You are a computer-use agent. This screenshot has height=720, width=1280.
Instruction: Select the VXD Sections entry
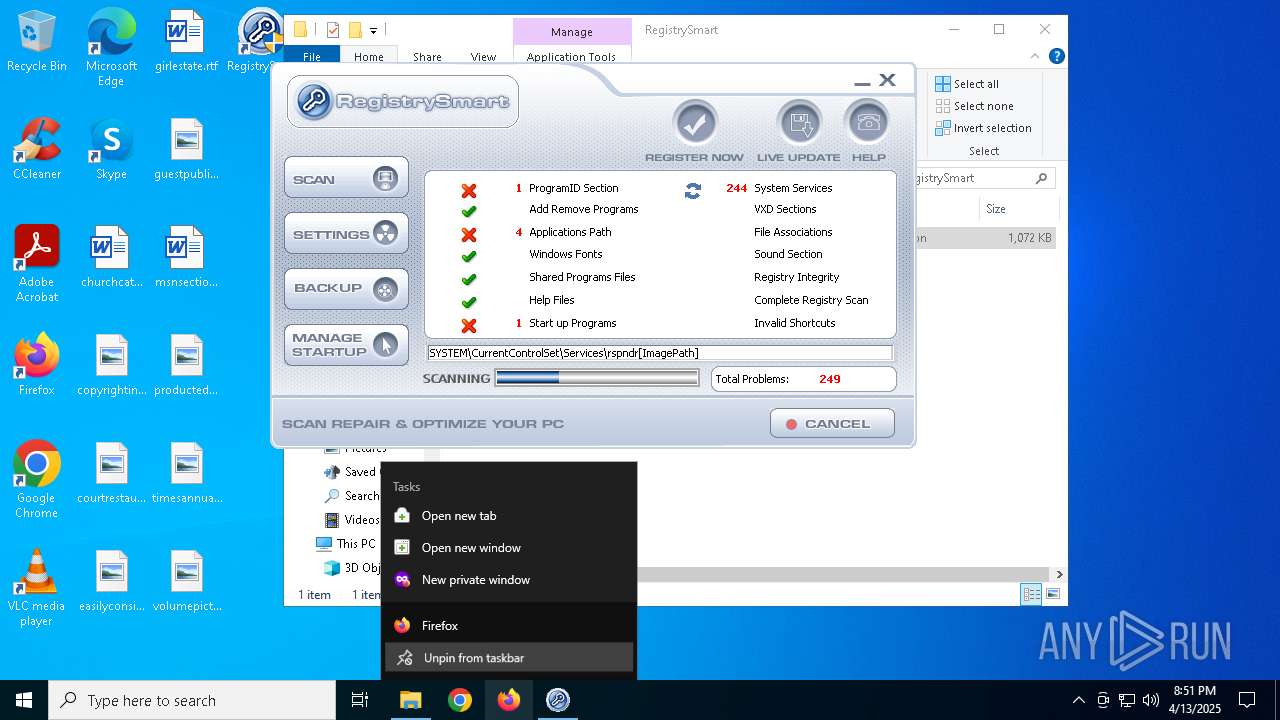pos(785,209)
